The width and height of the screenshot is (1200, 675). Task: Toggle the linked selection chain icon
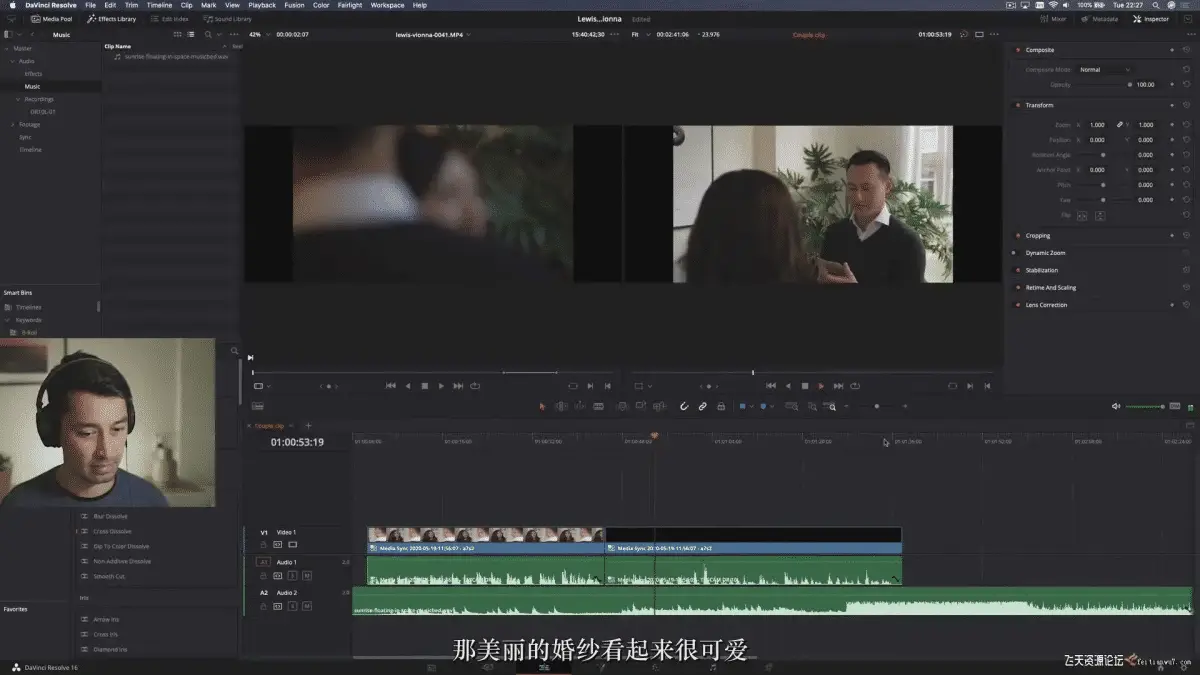click(x=703, y=406)
